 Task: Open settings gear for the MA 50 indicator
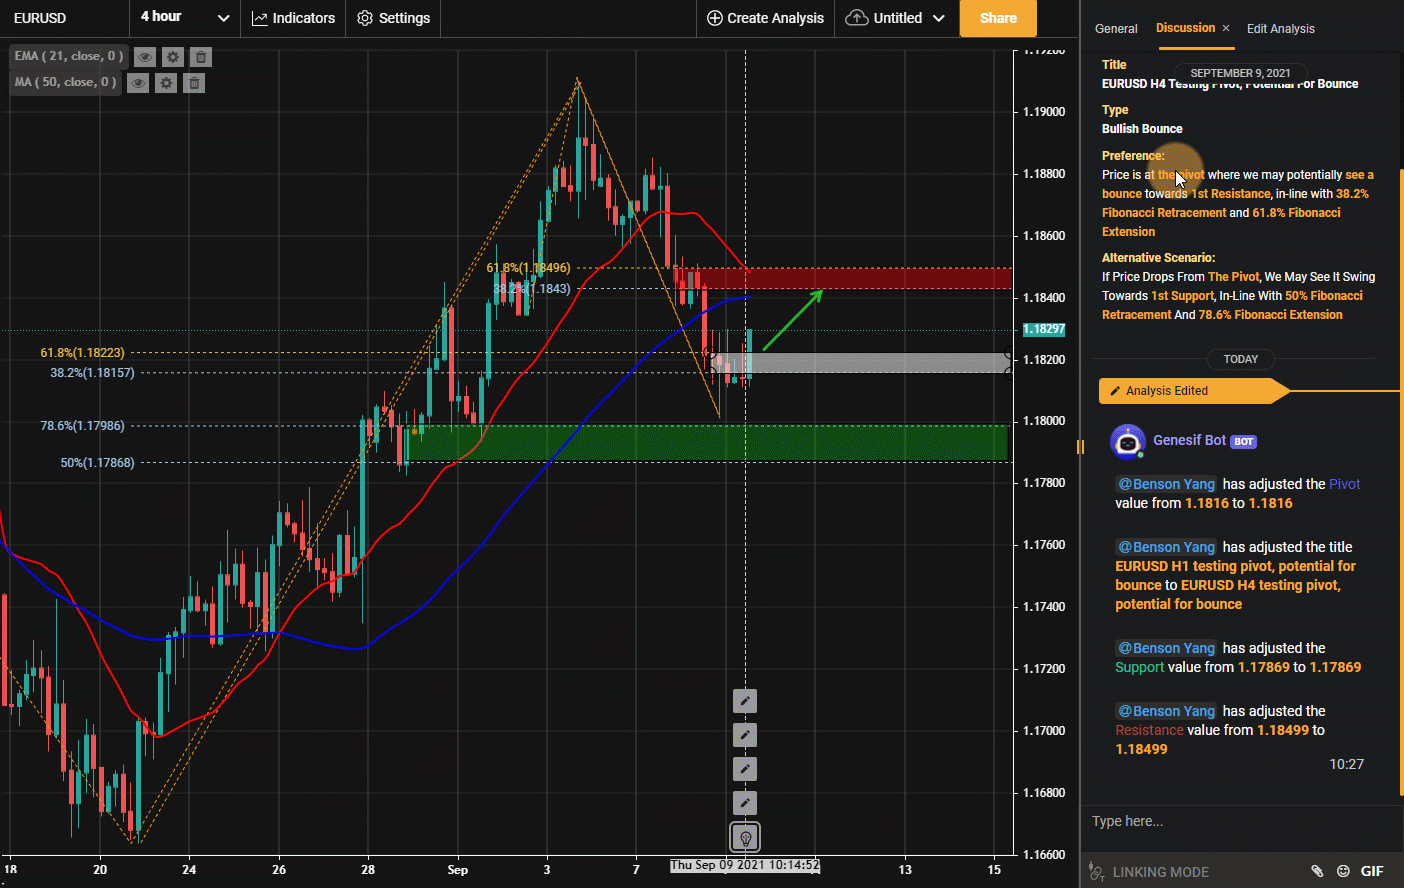[x=166, y=83]
